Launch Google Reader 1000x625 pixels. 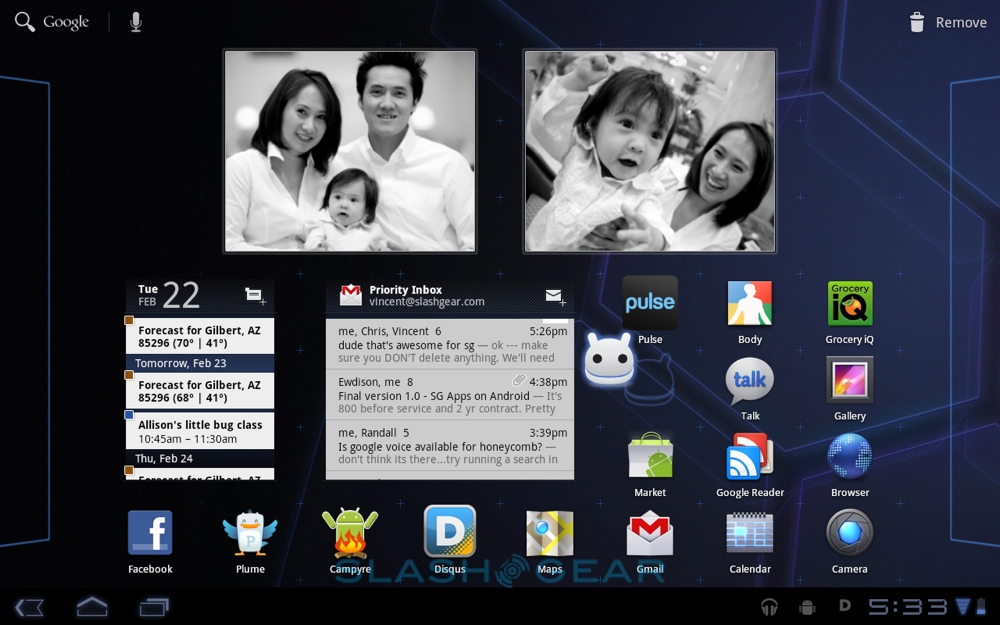(x=750, y=458)
